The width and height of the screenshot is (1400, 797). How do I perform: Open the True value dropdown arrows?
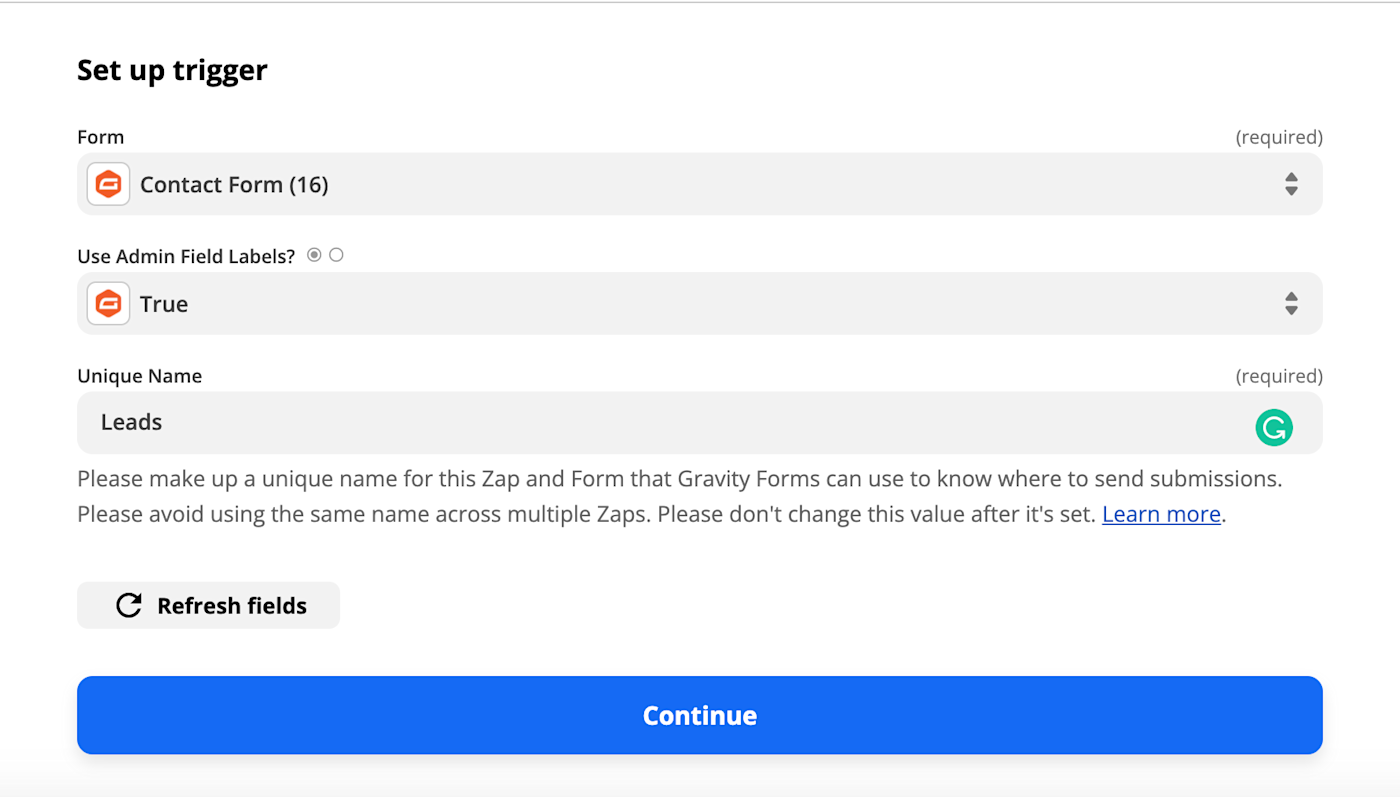pos(1291,304)
